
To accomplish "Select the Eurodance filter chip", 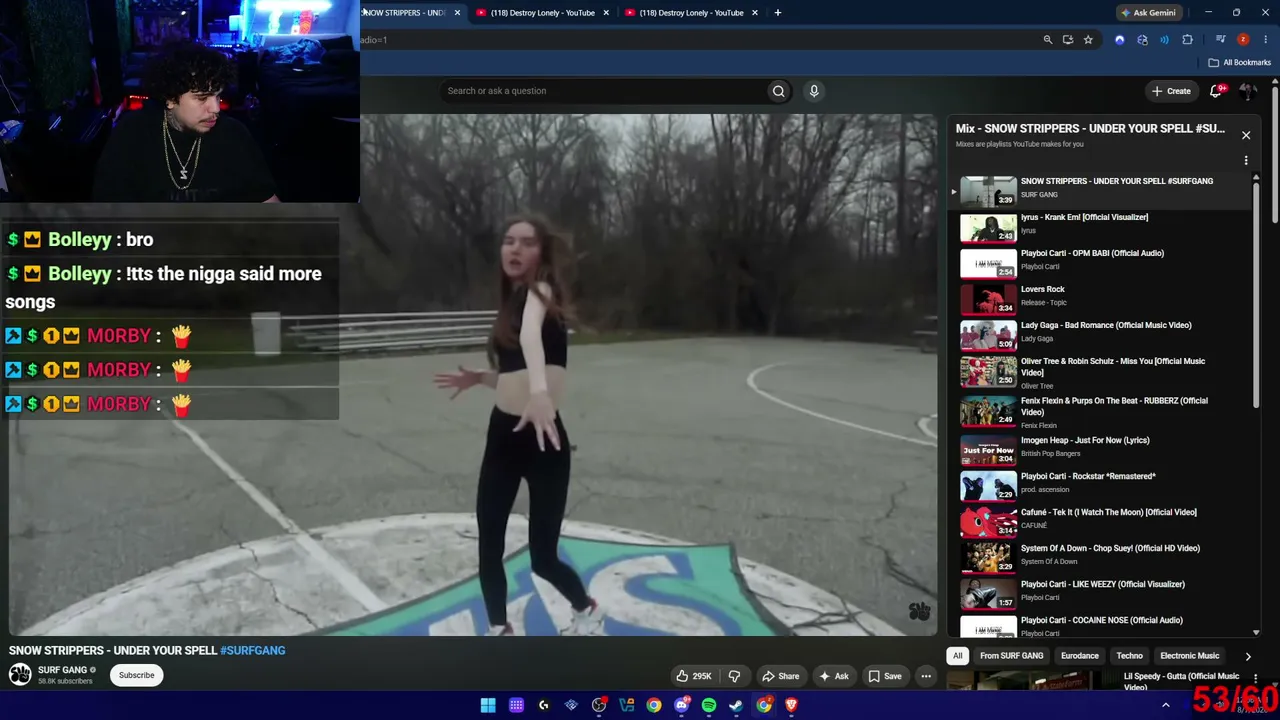I will point(1079,656).
